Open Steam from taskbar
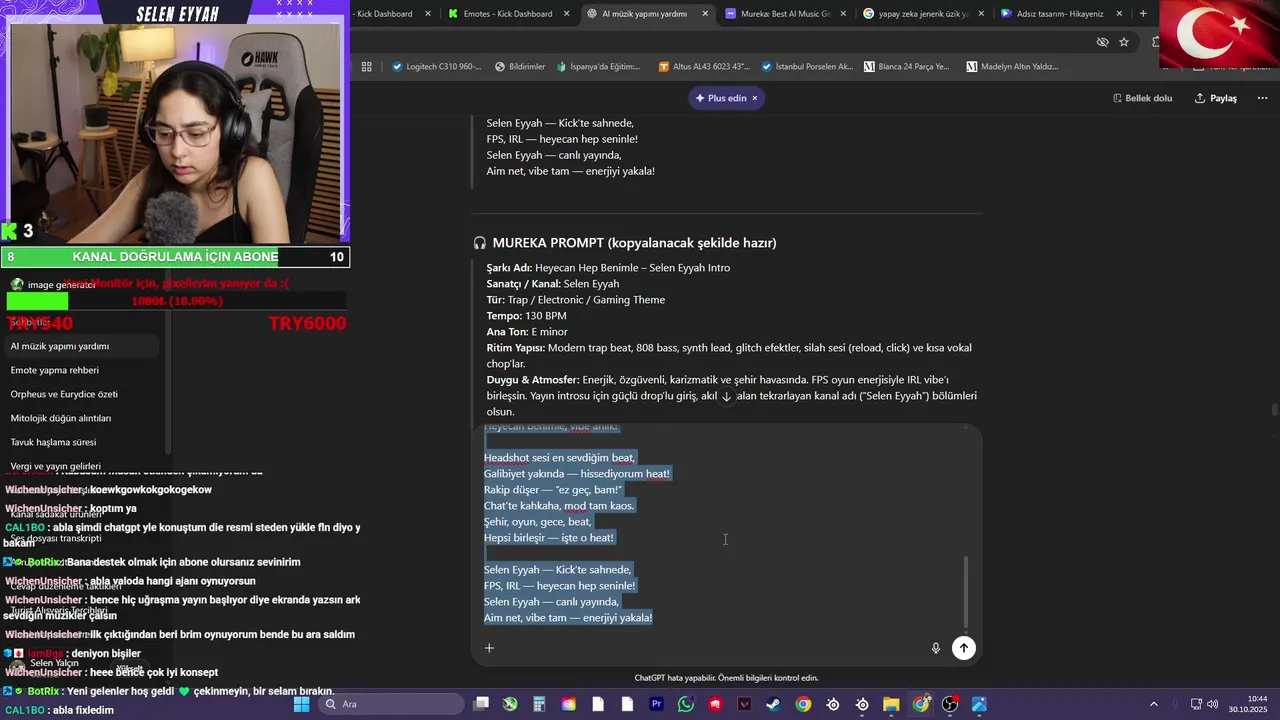This screenshot has height=720, width=1280. point(774,704)
